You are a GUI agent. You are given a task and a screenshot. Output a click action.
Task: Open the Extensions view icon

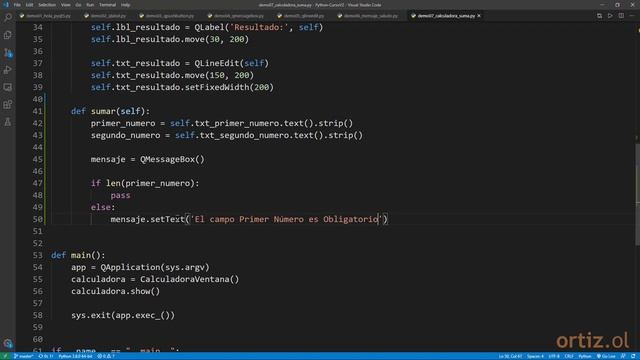(x=8, y=104)
